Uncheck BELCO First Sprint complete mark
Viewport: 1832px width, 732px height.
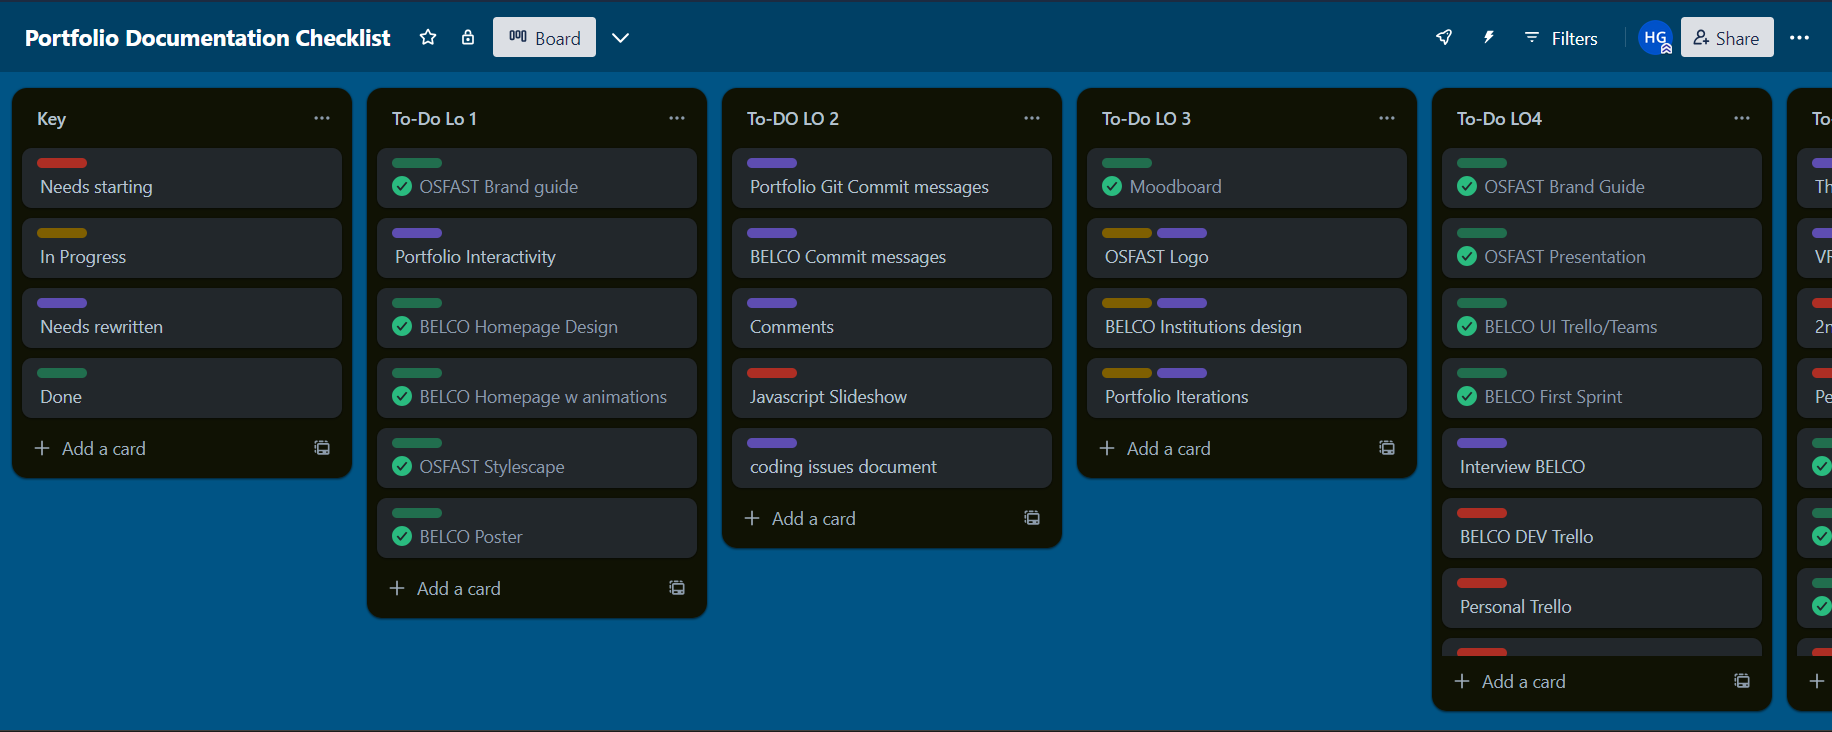pyautogui.click(x=1467, y=396)
